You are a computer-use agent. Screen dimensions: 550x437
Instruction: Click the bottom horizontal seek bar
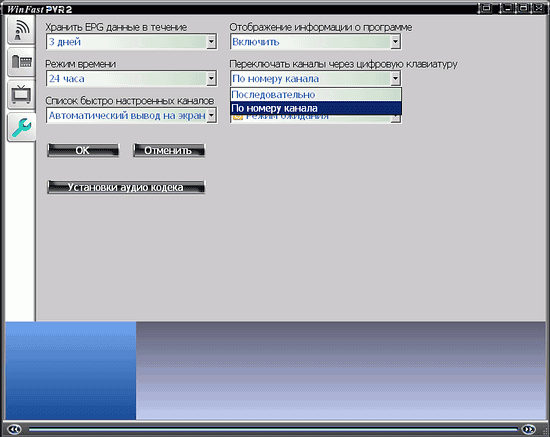tap(273, 429)
